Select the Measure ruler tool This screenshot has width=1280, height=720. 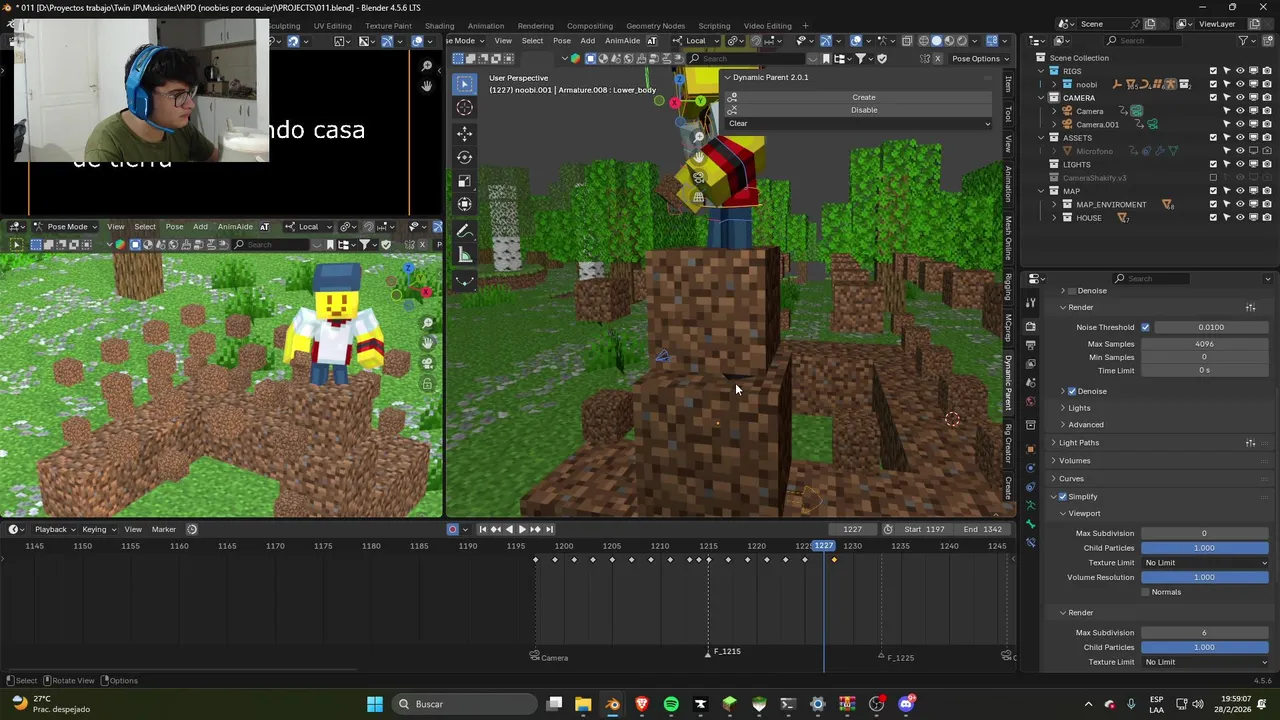click(464, 256)
